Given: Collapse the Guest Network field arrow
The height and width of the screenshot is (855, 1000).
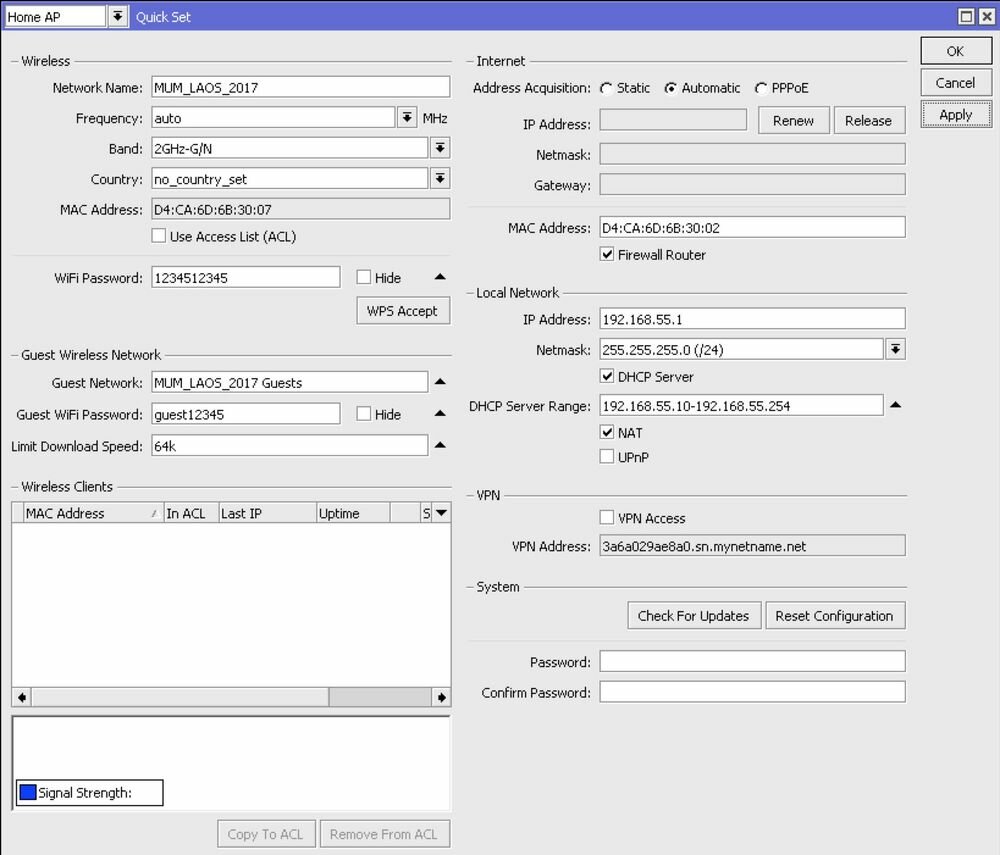Looking at the screenshot, I should tap(440, 382).
